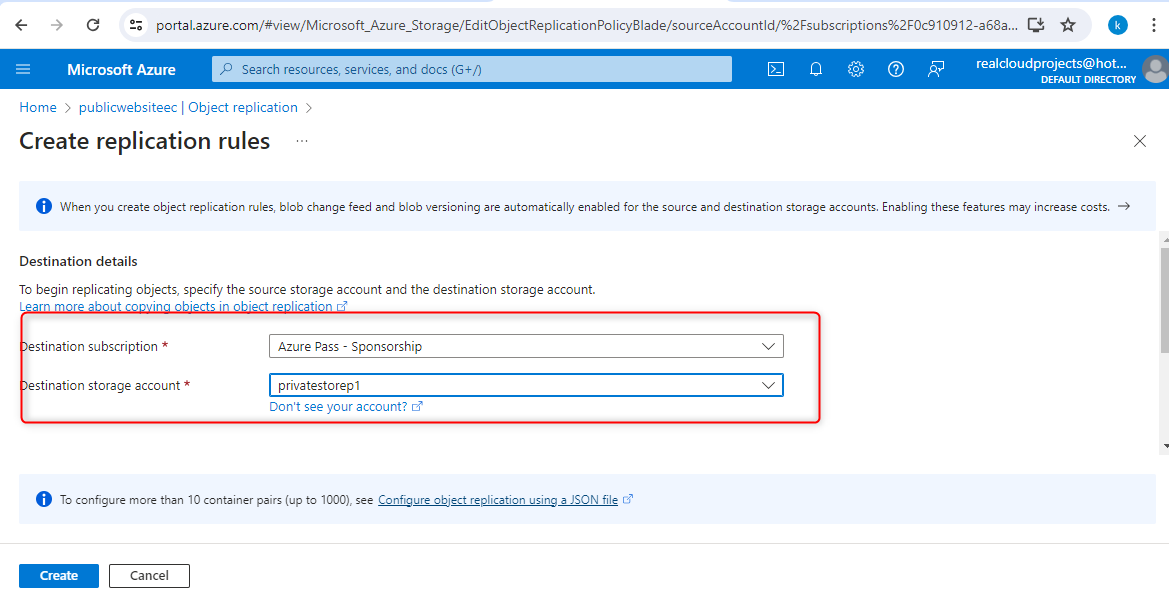Click the Create button
This screenshot has width=1169, height=604.
point(59,576)
